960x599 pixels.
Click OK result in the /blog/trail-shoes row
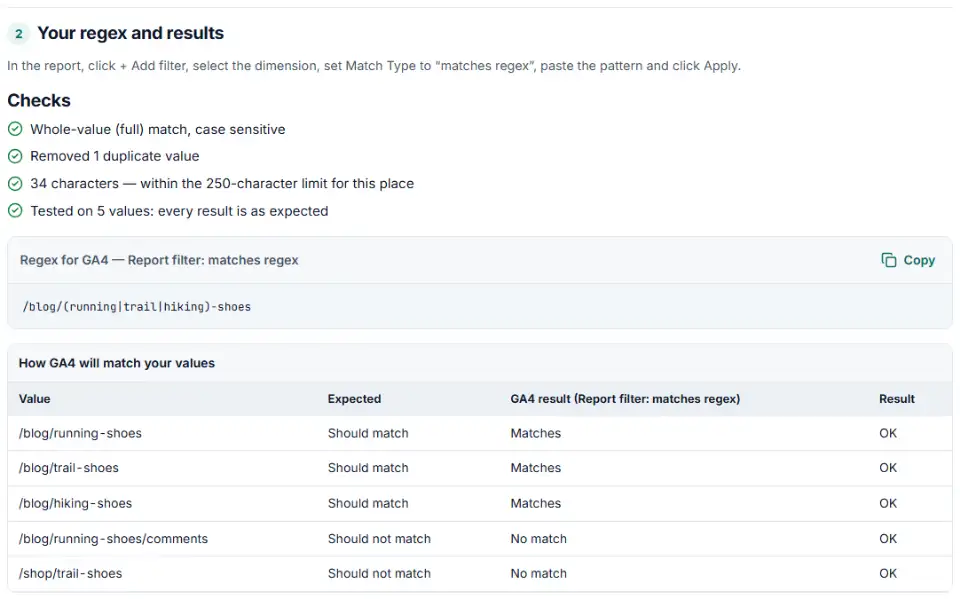[x=888, y=468]
